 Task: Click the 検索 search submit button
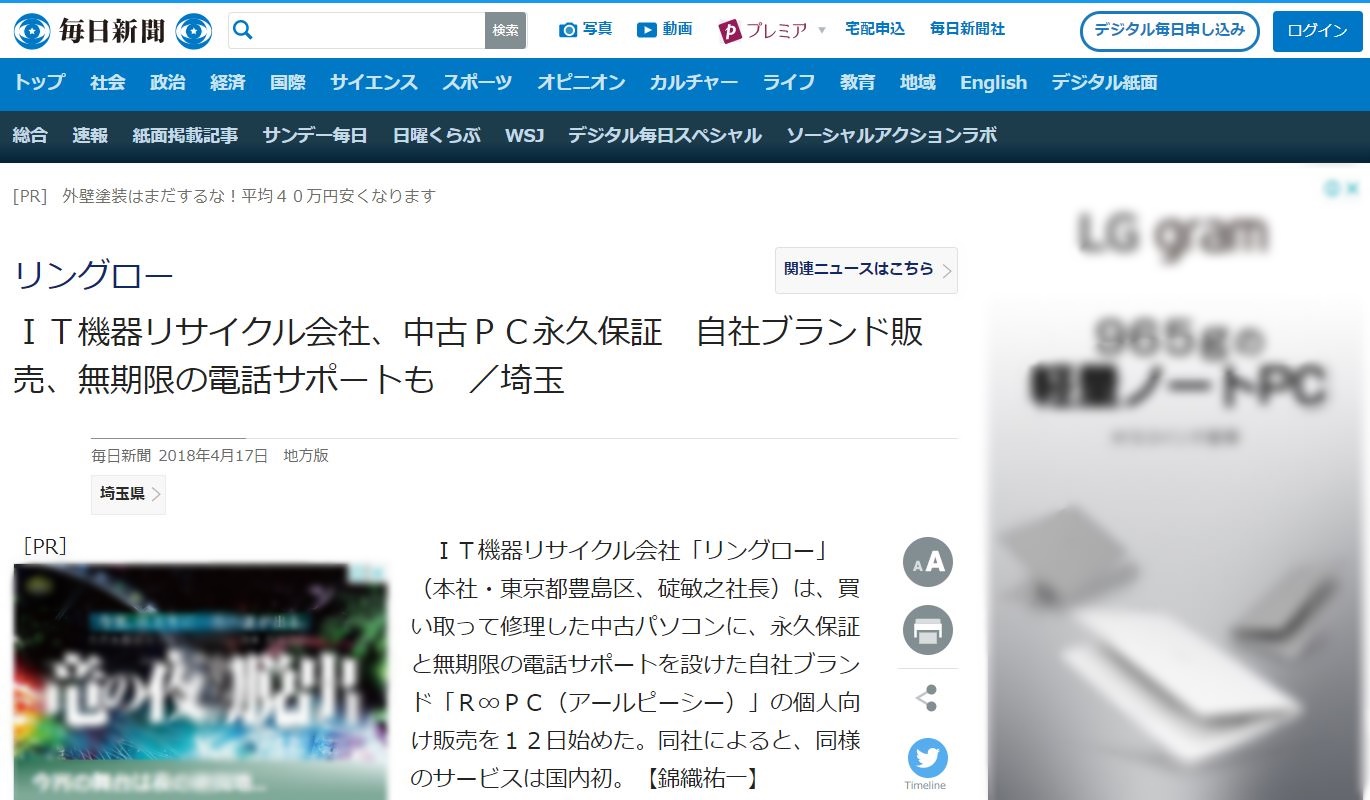click(505, 31)
